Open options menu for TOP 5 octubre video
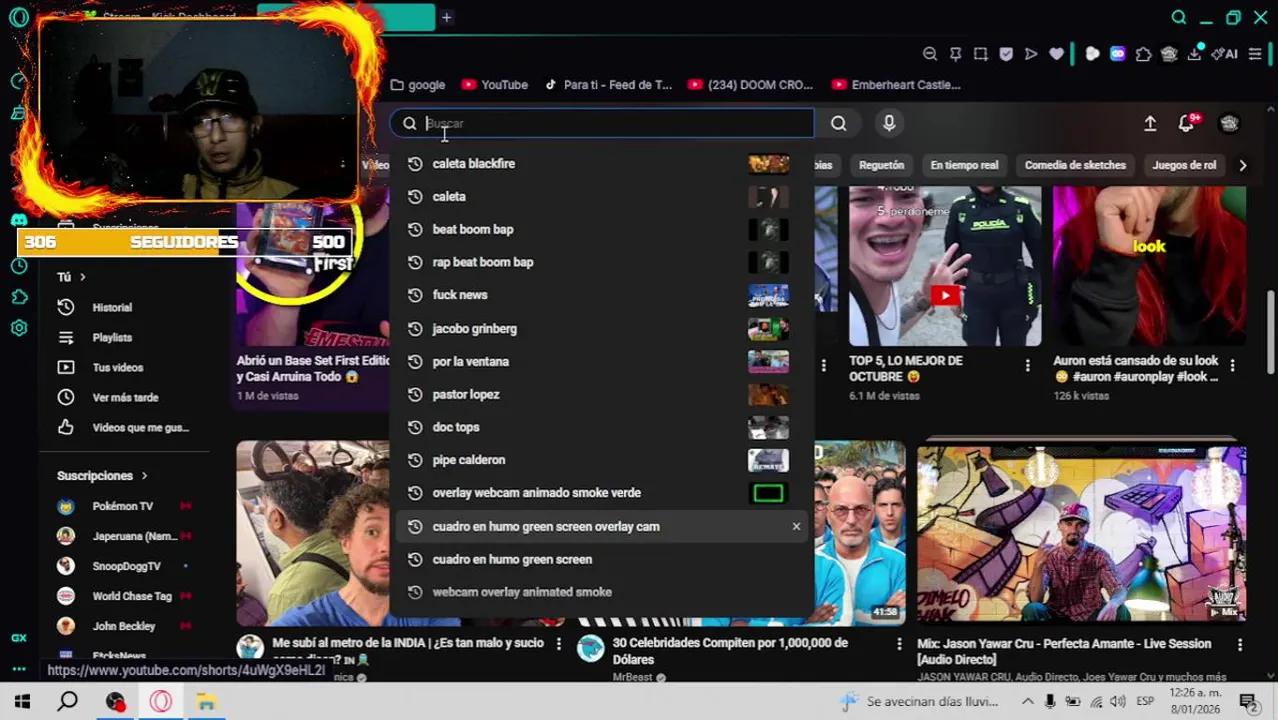Viewport: 1278px width, 720px height. (x=1027, y=366)
